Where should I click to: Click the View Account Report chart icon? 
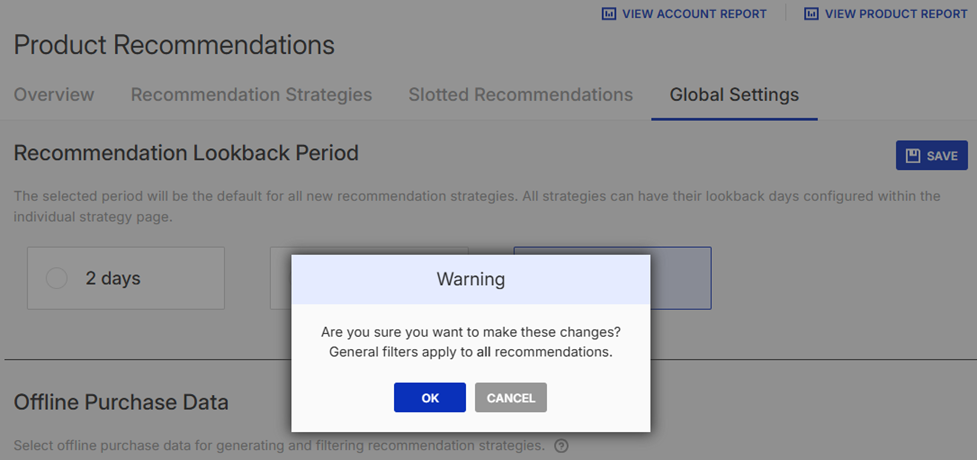click(x=609, y=14)
